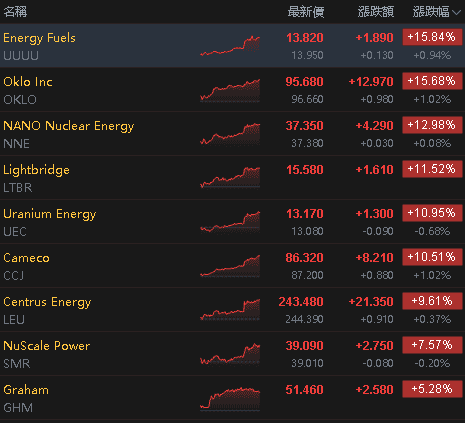
Task: Open the Oklo Inc sparkline chart
Action: click(230, 90)
